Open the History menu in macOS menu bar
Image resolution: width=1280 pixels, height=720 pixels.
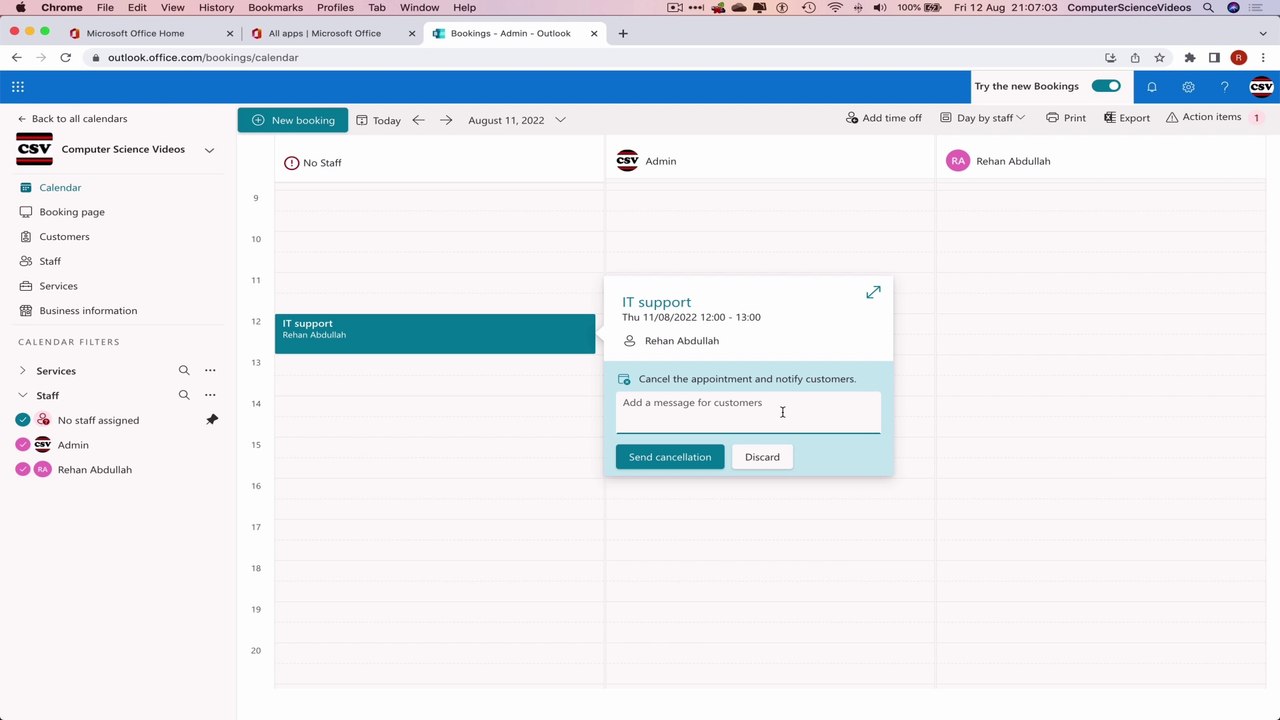[x=216, y=8]
